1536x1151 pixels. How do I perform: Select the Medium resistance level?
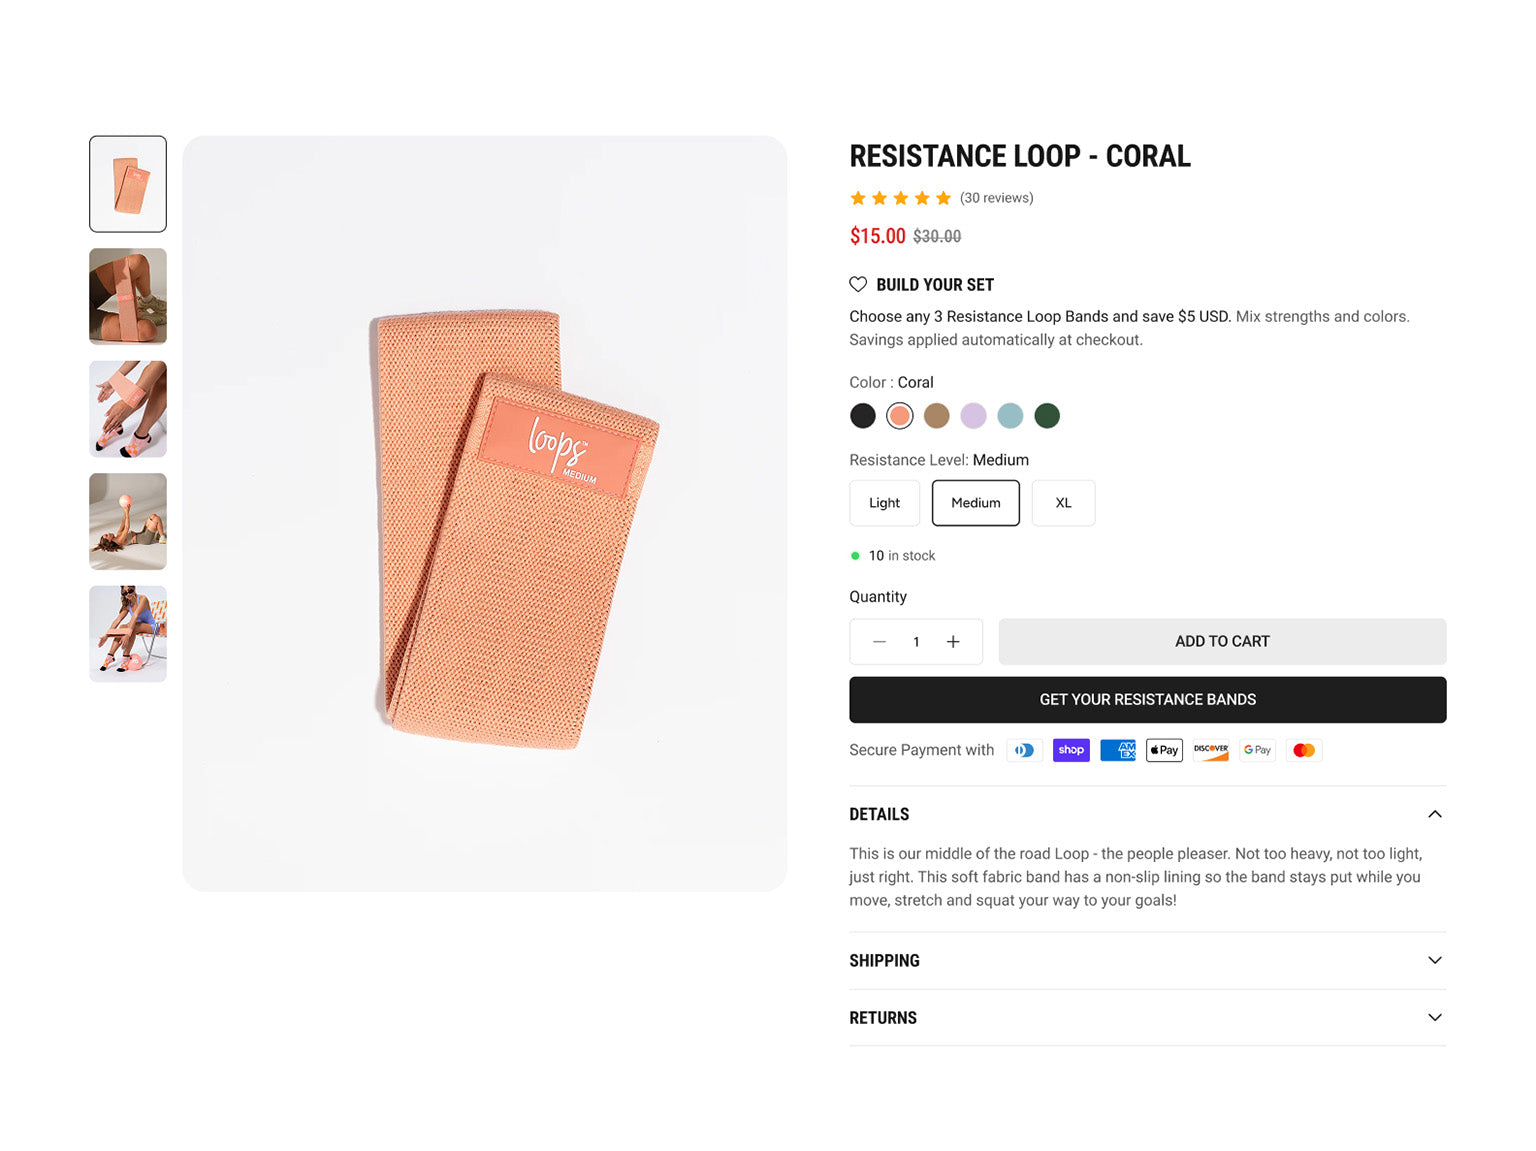coord(975,503)
